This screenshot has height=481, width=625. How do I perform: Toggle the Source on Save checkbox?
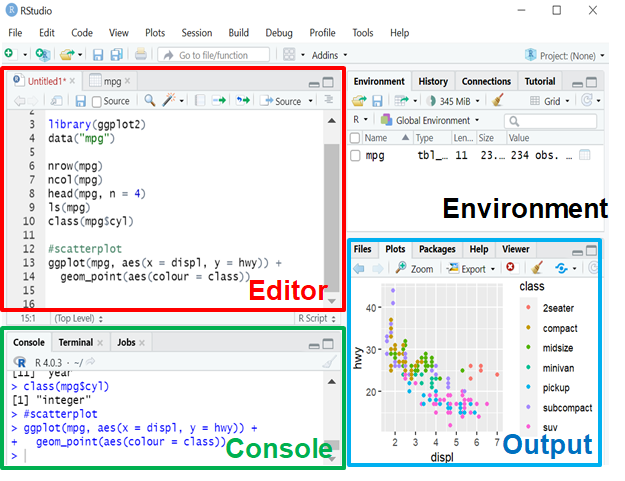pos(96,101)
